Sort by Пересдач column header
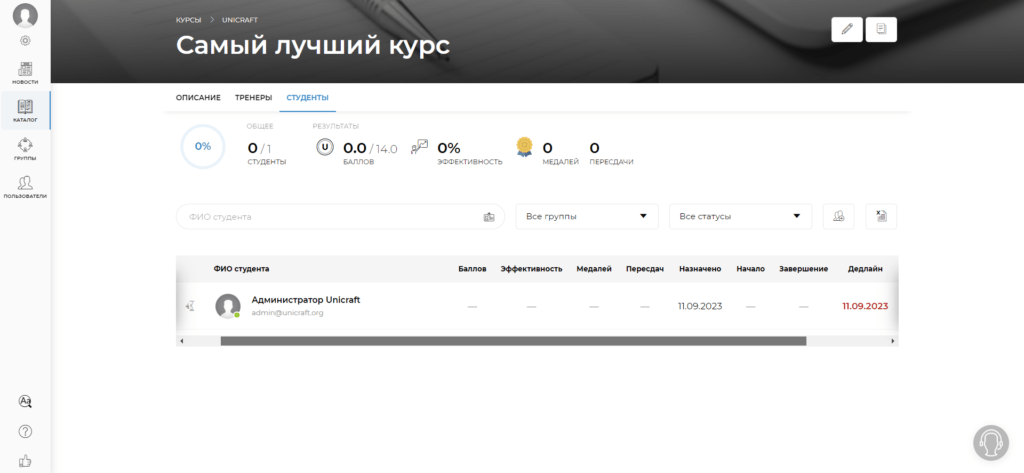 pos(645,269)
